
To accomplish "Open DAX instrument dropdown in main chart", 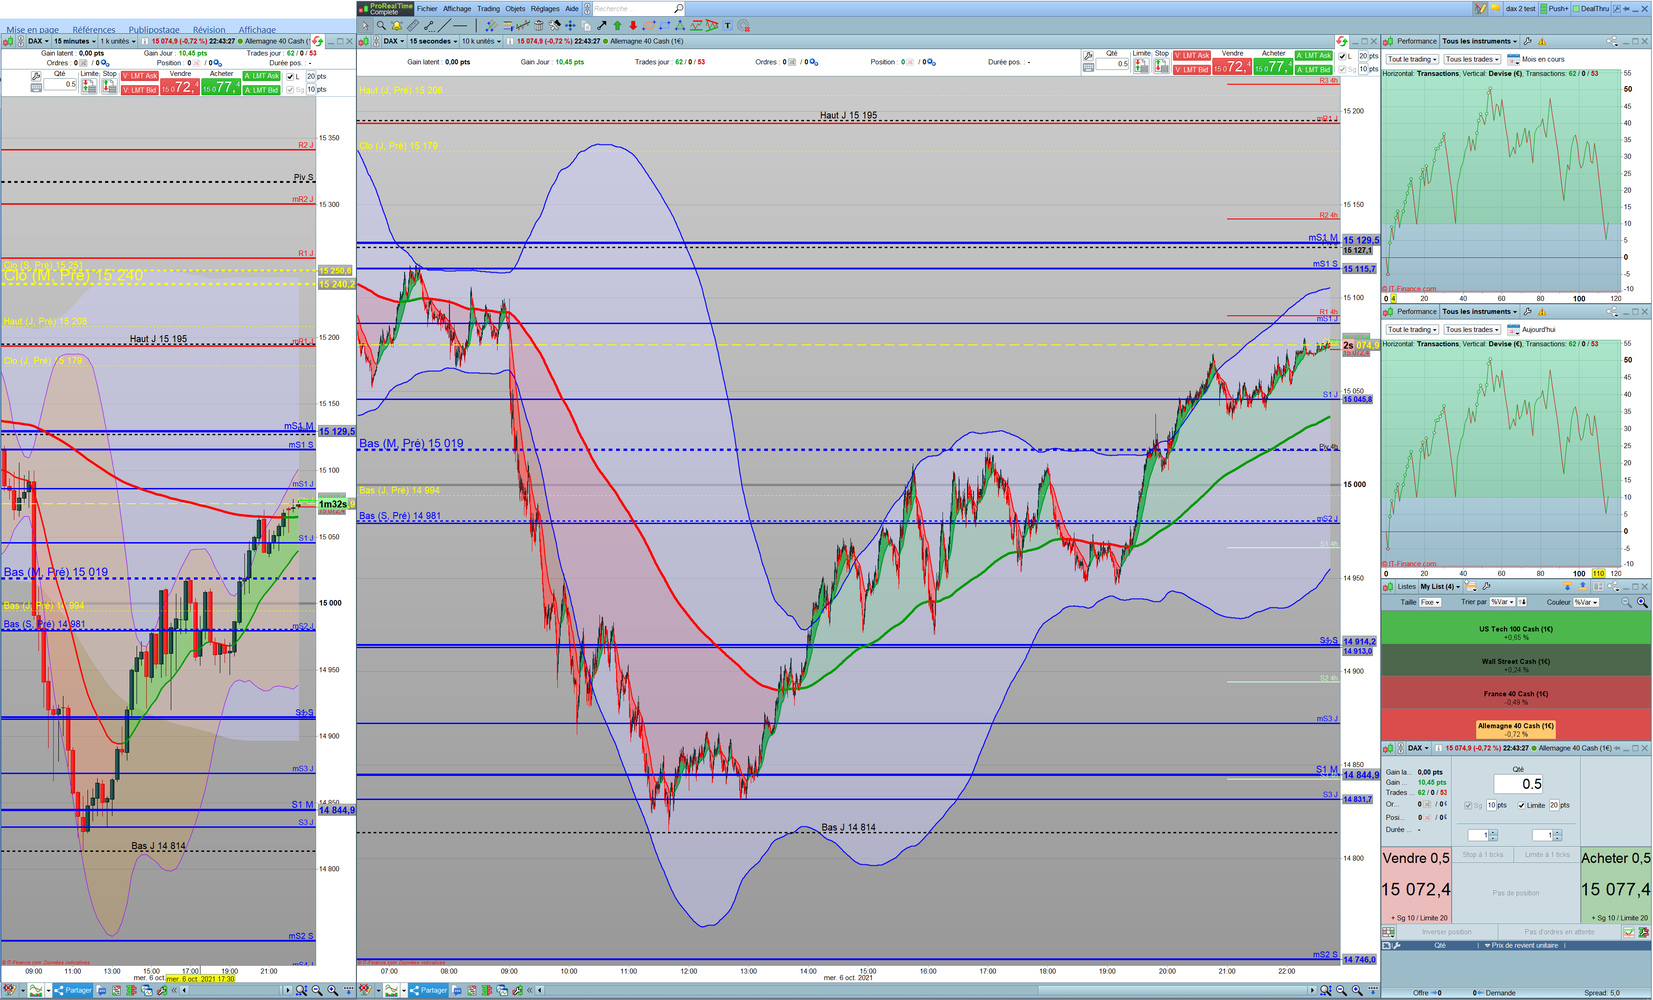I will coord(393,41).
